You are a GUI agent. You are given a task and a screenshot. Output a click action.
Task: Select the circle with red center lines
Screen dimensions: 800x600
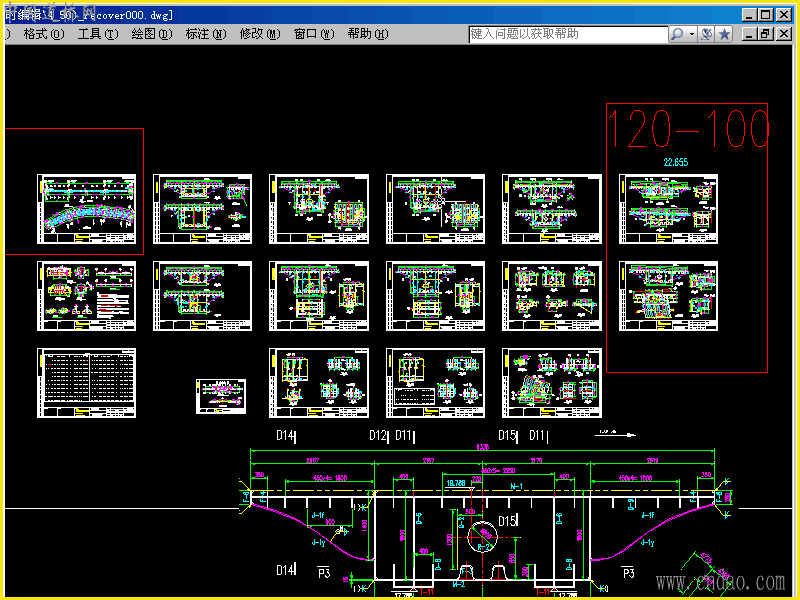click(482, 537)
